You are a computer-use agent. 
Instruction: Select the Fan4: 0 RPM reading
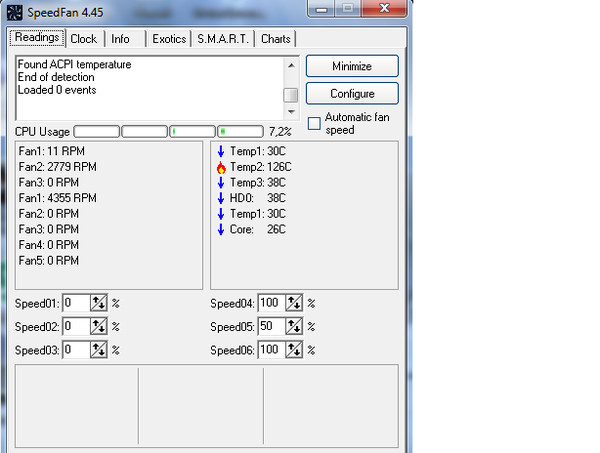tap(49, 245)
